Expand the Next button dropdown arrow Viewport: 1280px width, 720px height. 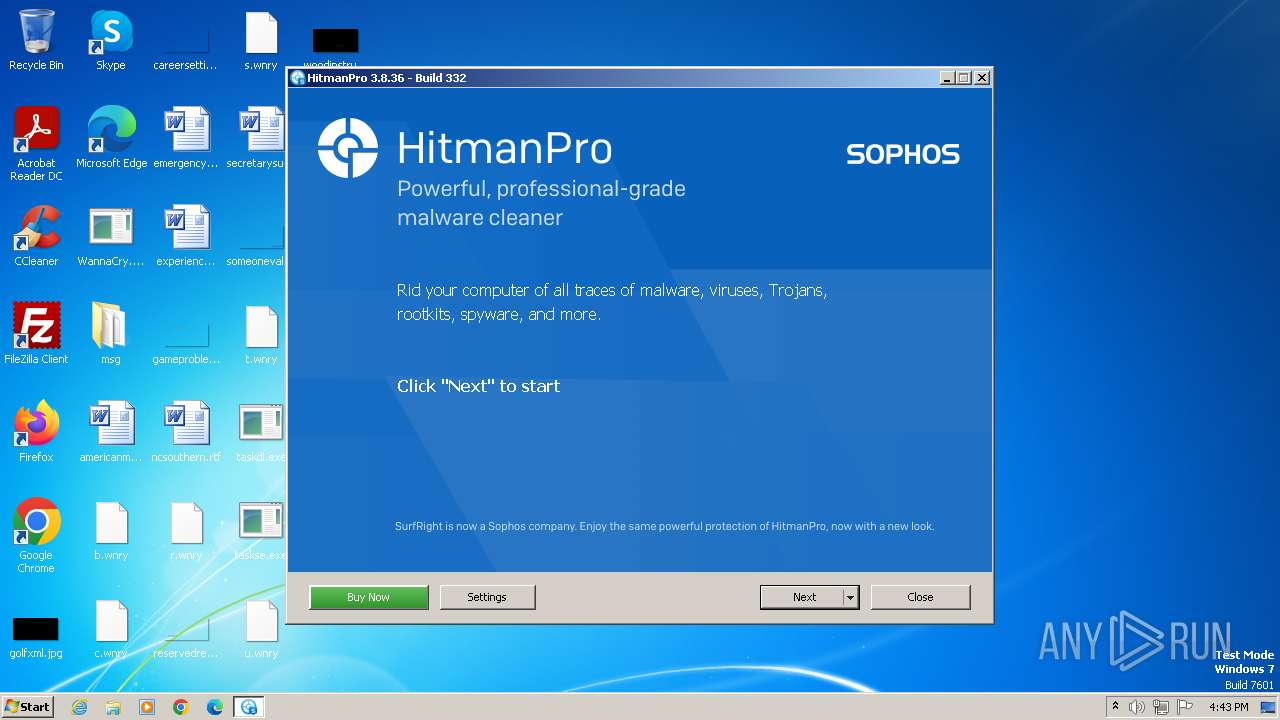[x=850, y=597]
